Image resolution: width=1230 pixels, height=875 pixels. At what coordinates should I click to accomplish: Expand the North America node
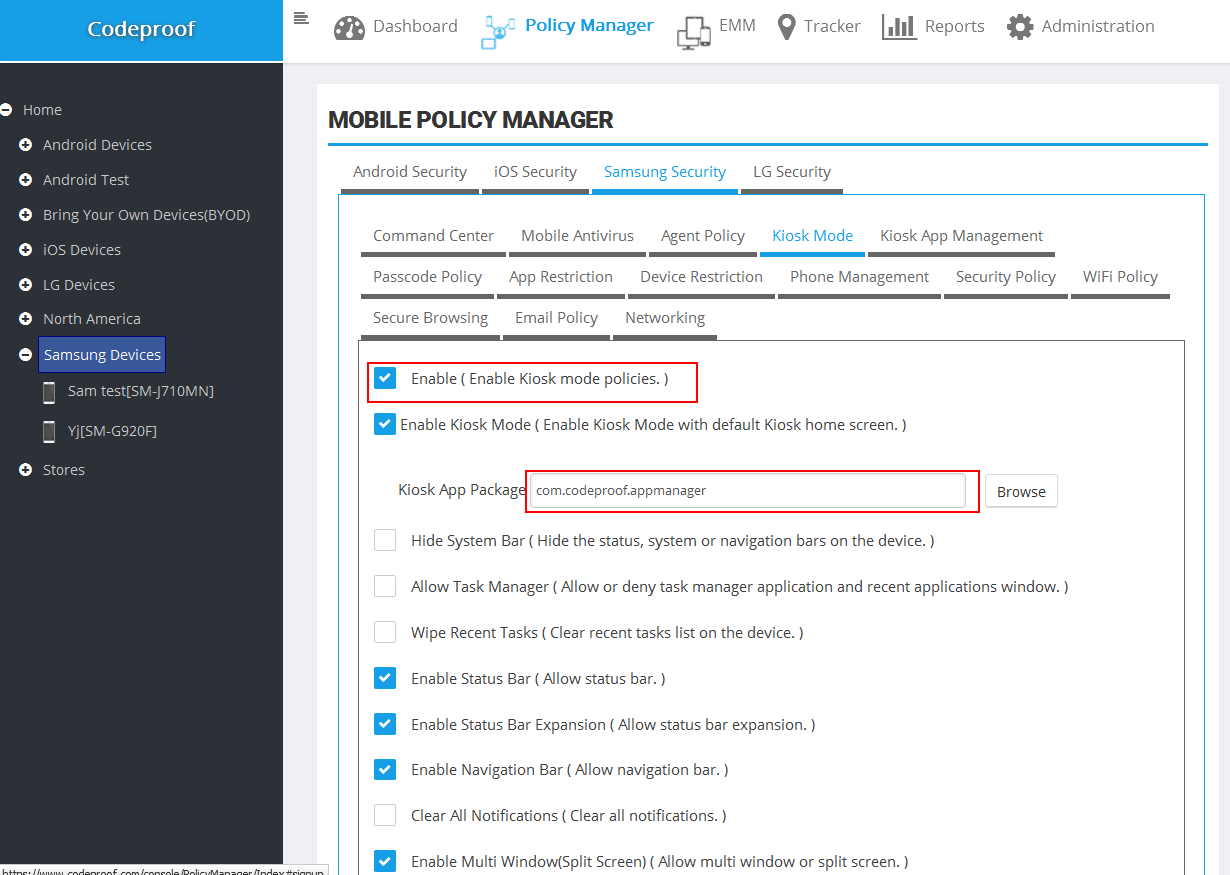[x=26, y=319]
